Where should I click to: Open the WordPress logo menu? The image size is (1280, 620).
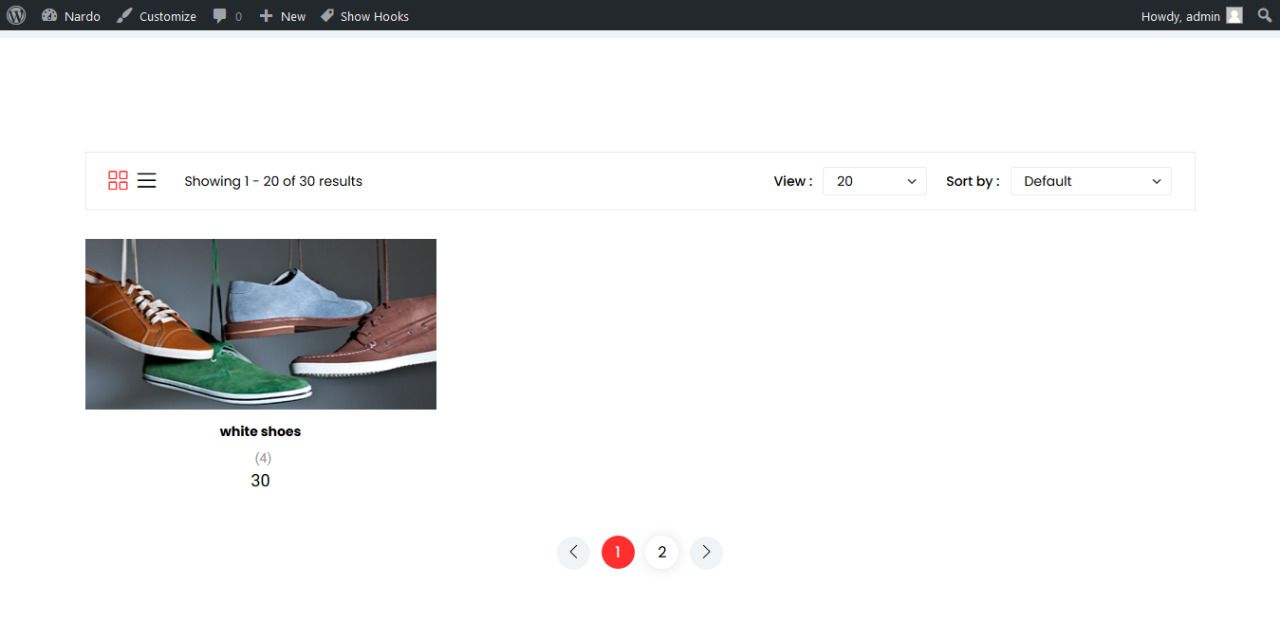(16, 16)
